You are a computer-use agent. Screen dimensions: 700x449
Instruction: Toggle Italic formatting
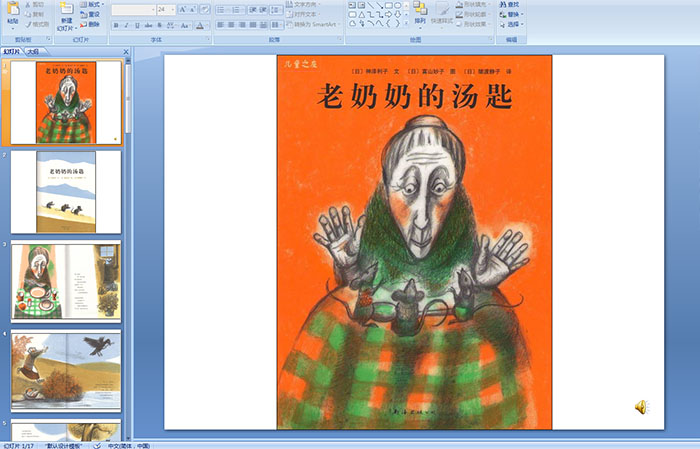coord(126,25)
